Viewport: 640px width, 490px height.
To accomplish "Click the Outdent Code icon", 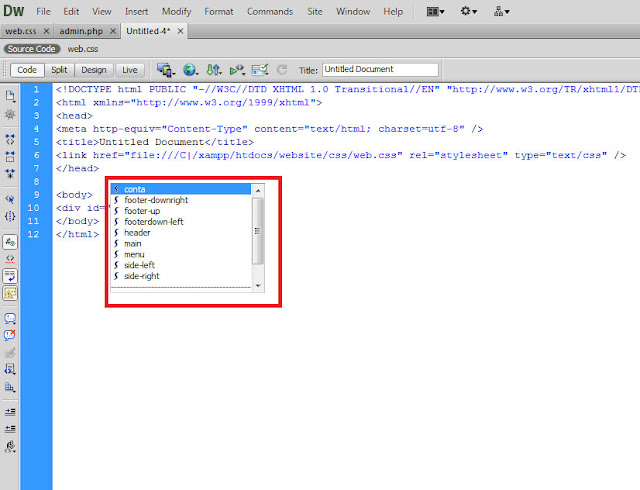I will coord(10,429).
